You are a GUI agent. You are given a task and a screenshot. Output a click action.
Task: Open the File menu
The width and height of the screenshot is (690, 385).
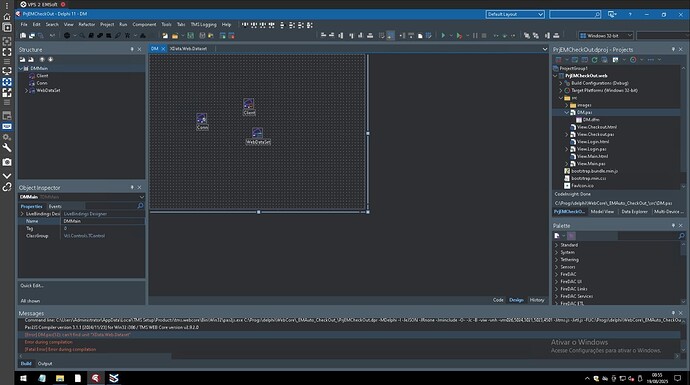click(x=24, y=25)
